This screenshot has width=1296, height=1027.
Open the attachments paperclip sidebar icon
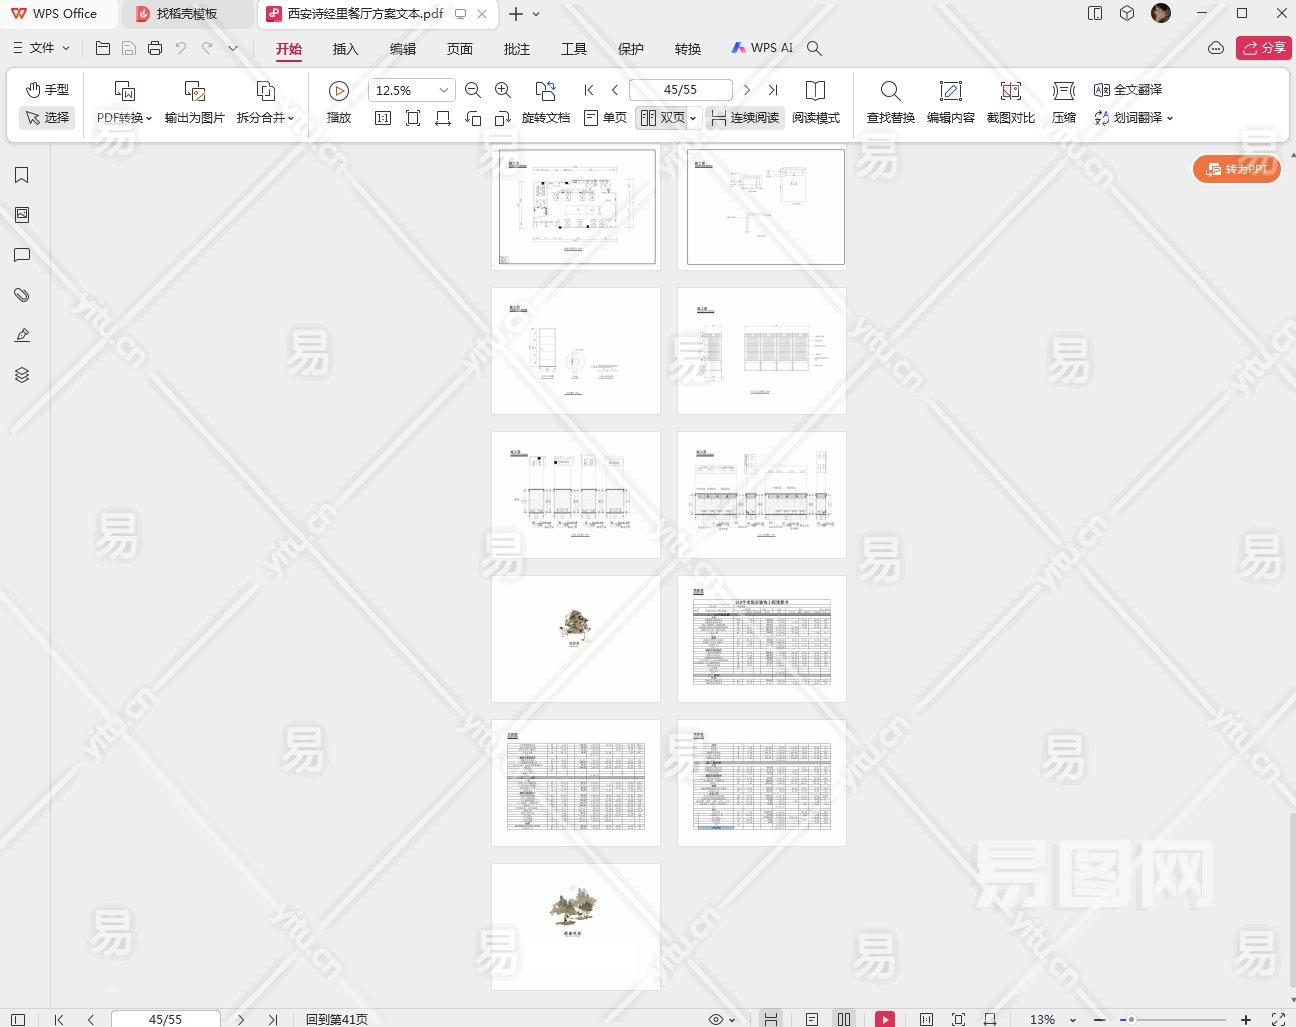click(22, 295)
